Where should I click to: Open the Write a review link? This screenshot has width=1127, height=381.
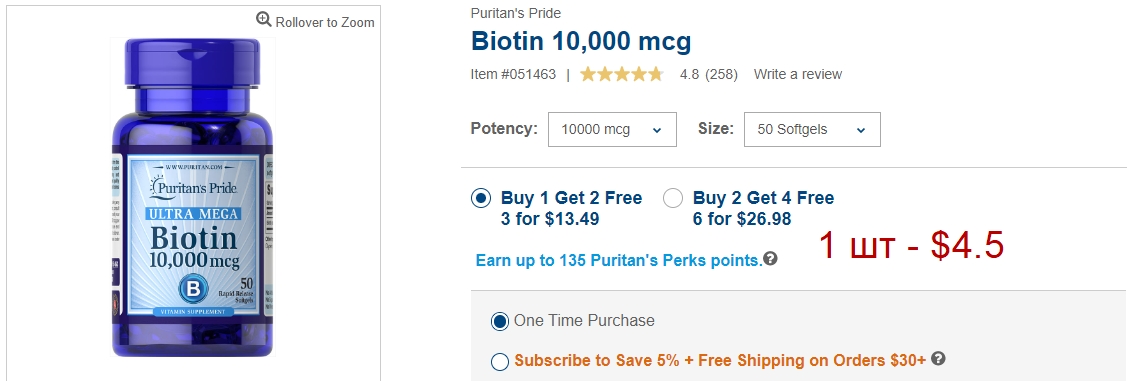click(x=798, y=74)
